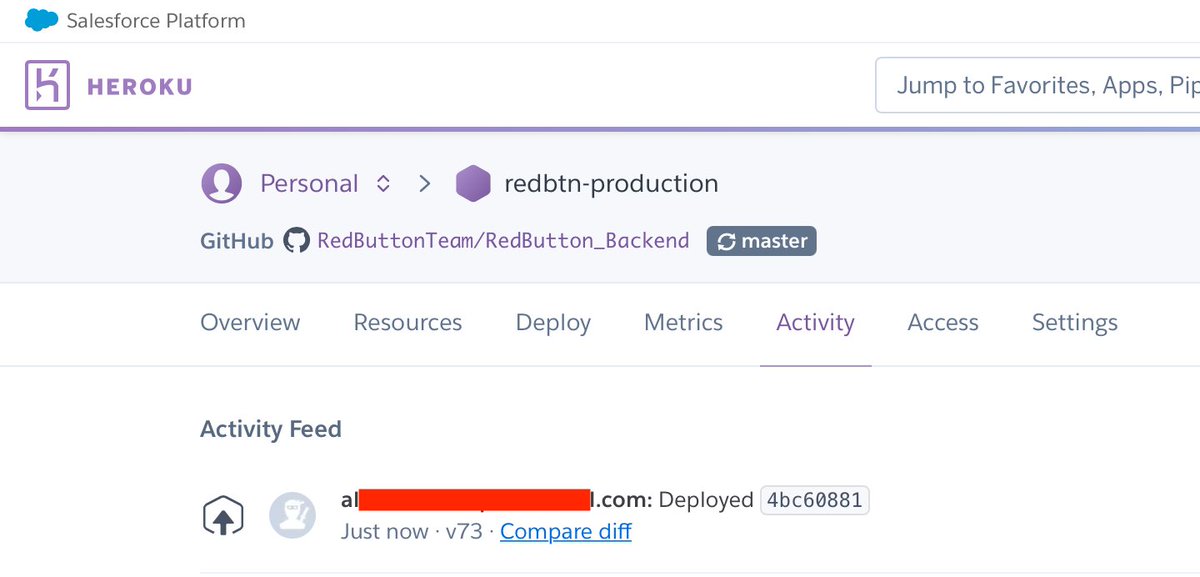Switch to the Resources tab
This screenshot has width=1200, height=577.
click(x=408, y=323)
